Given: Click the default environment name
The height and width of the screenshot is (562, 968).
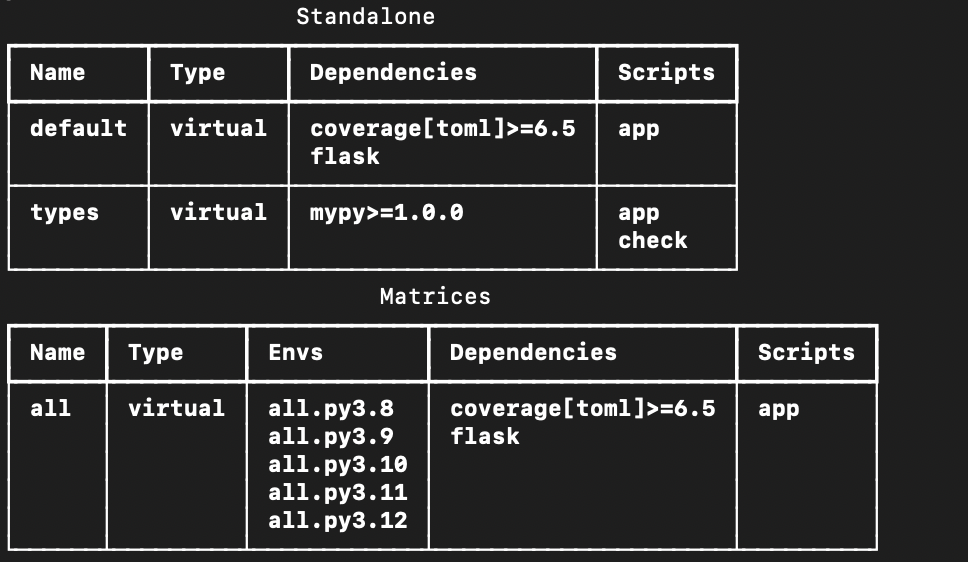Looking at the screenshot, I should click(x=78, y=129).
